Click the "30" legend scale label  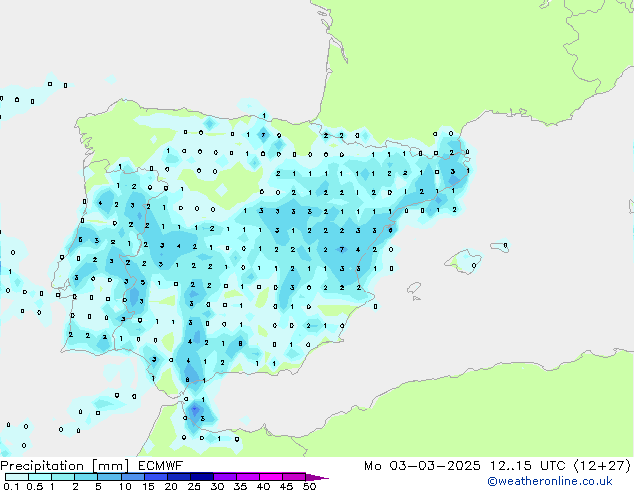[217, 486]
